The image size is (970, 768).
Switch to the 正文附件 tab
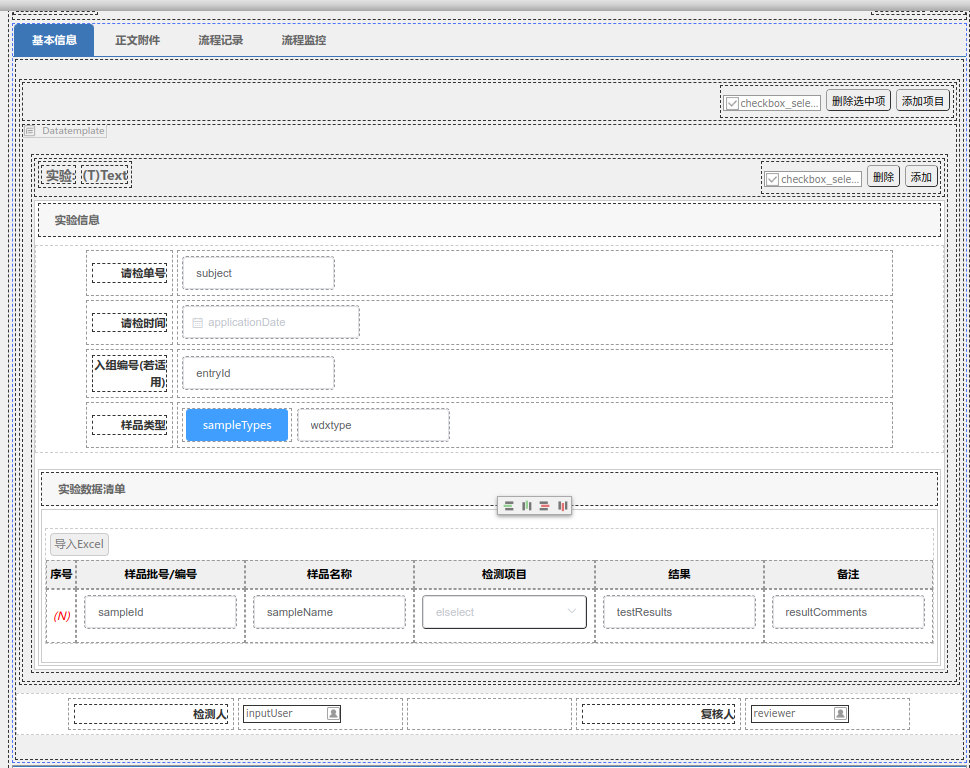(137, 41)
